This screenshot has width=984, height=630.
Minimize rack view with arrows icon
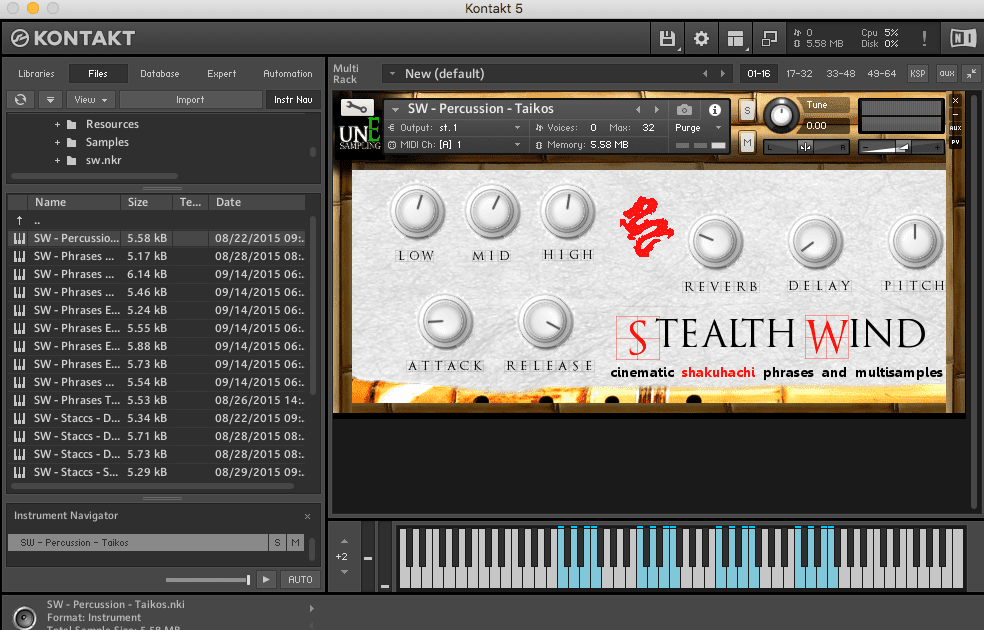pyautogui.click(x=971, y=73)
